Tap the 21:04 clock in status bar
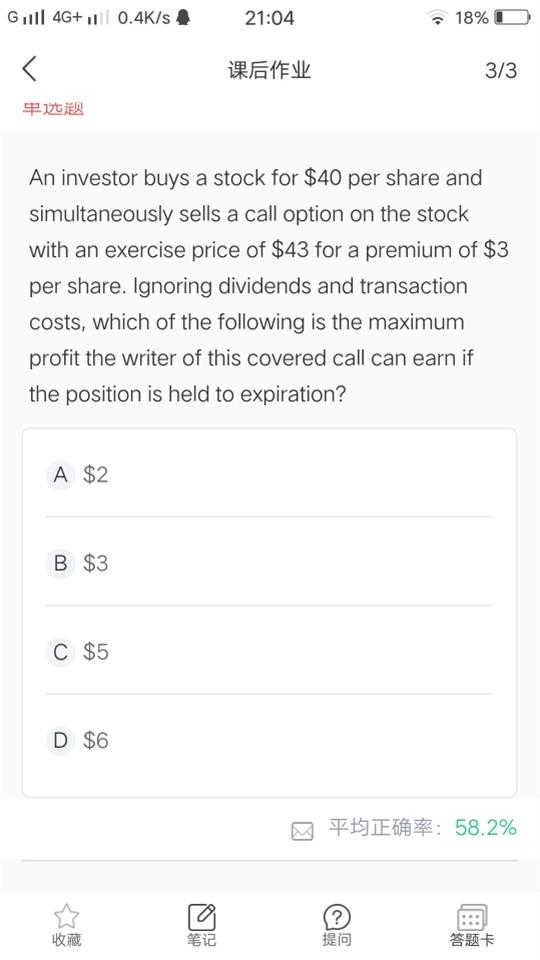This screenshot has width=540, height=960. tap(269, 18)
